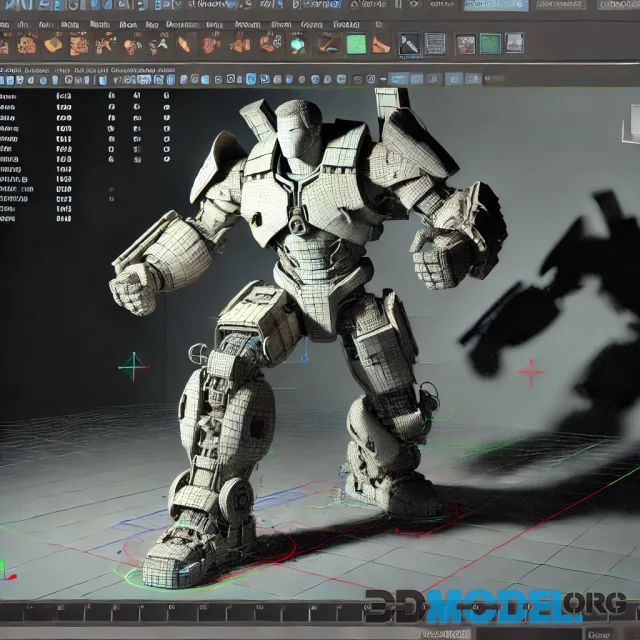The height and width of the screenshot is (640, 640).
Task: Select the orange bowl-shaped shelf icon
Action: coord(53,44)
